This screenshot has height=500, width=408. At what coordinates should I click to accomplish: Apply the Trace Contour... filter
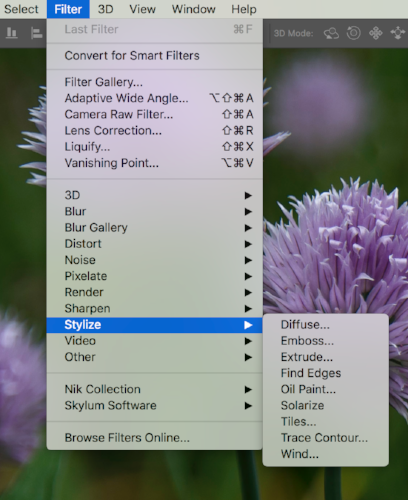[326, 438]
